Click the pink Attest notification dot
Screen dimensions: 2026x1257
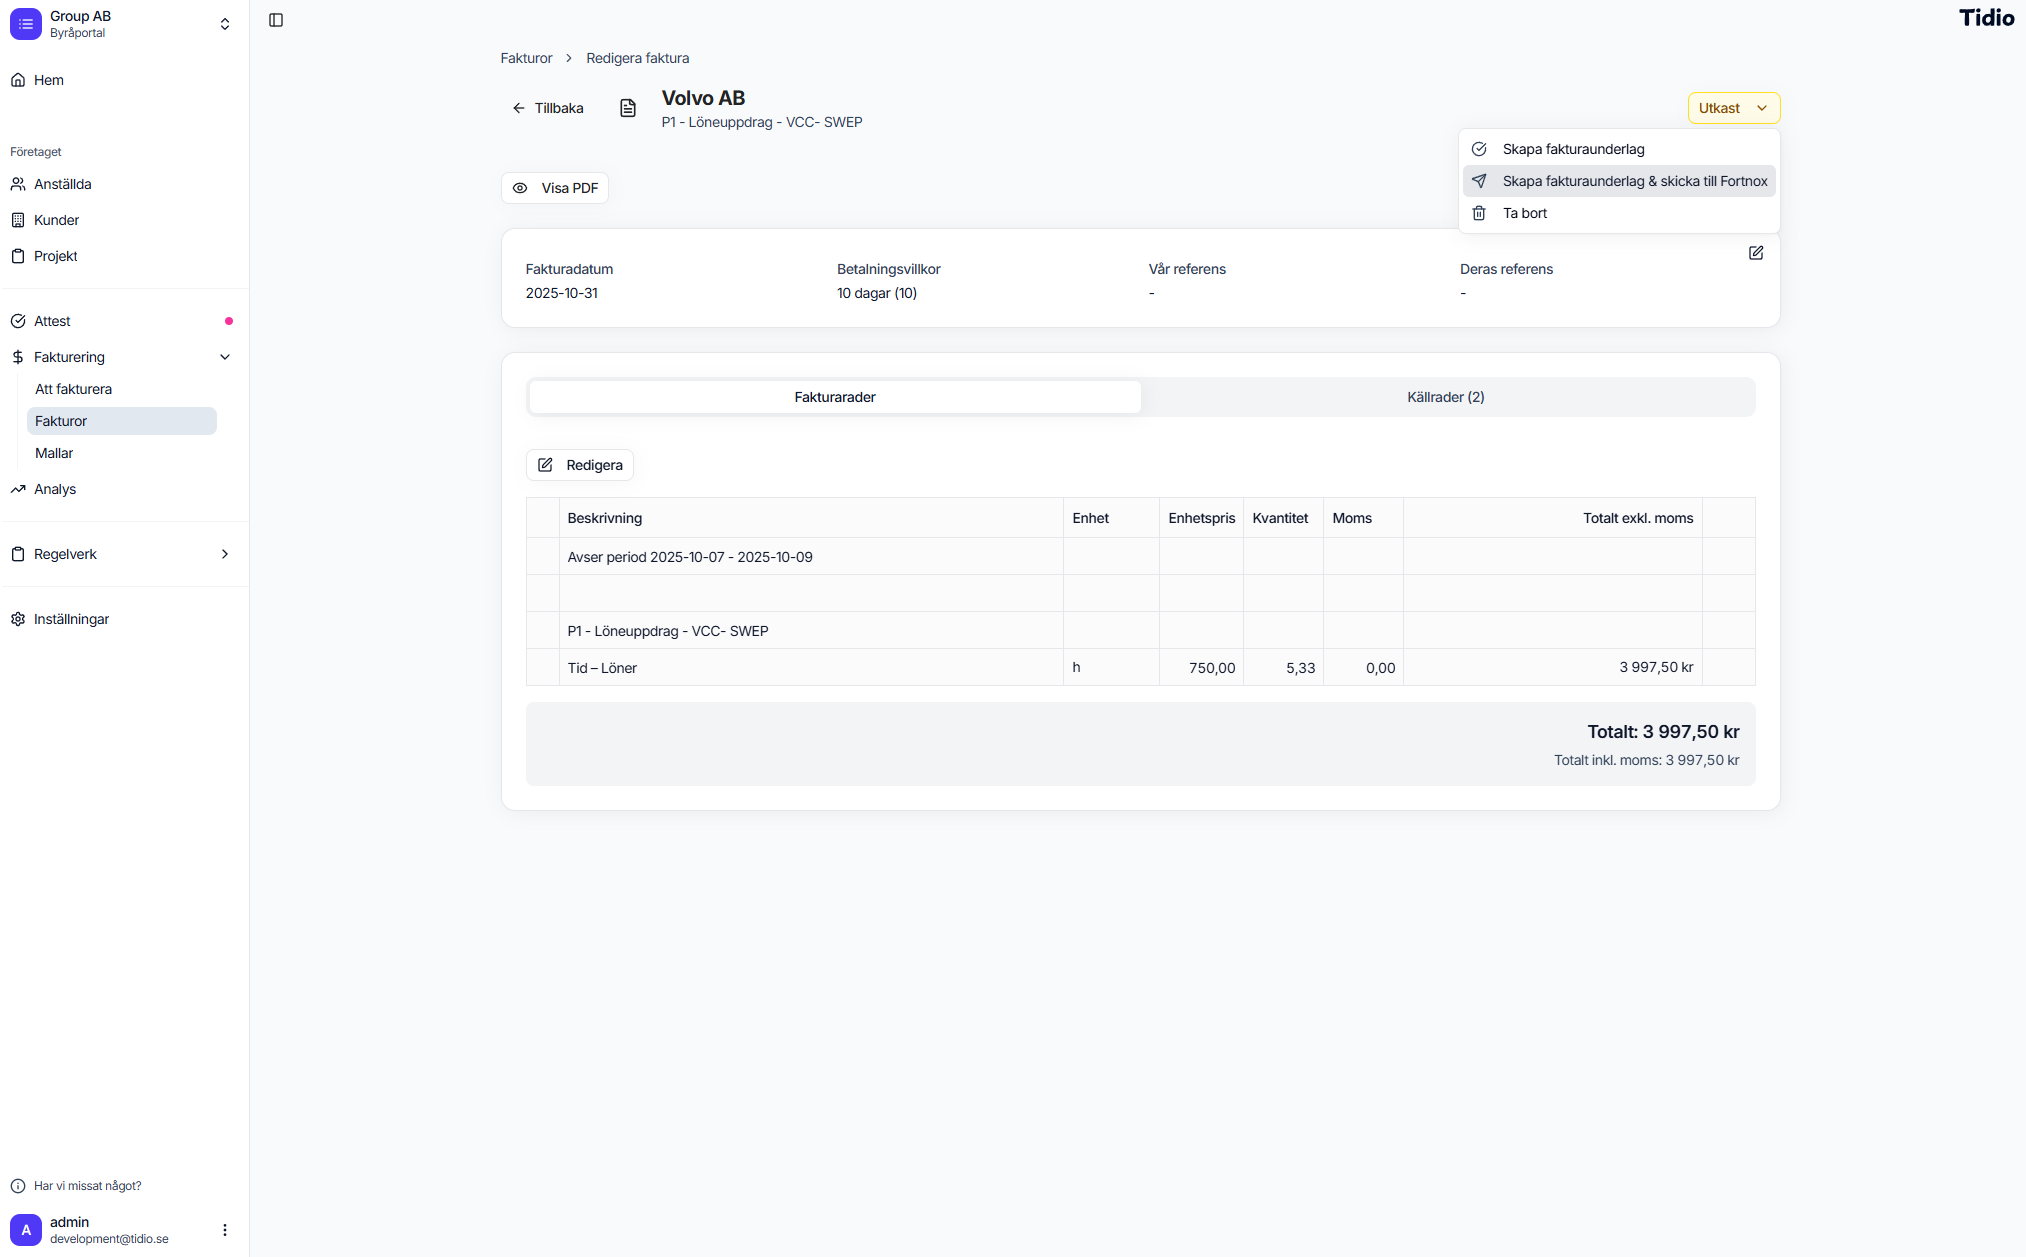point(229,321)
